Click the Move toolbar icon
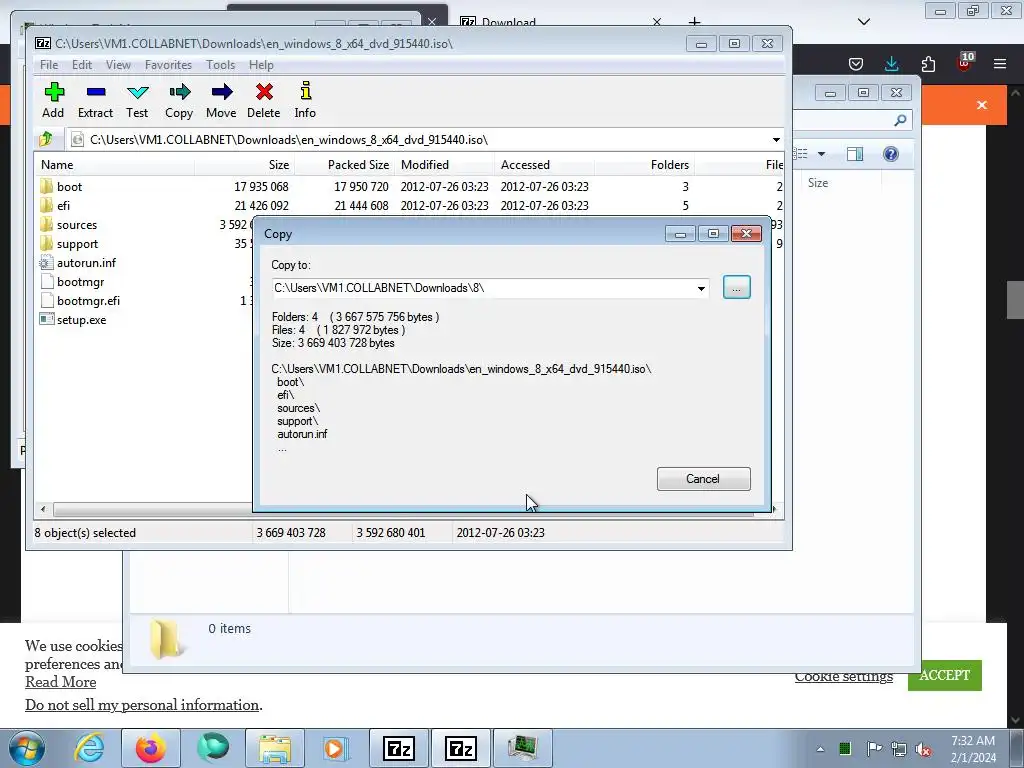Screen dimensions: 1024x768 click(x=221, y=92)
